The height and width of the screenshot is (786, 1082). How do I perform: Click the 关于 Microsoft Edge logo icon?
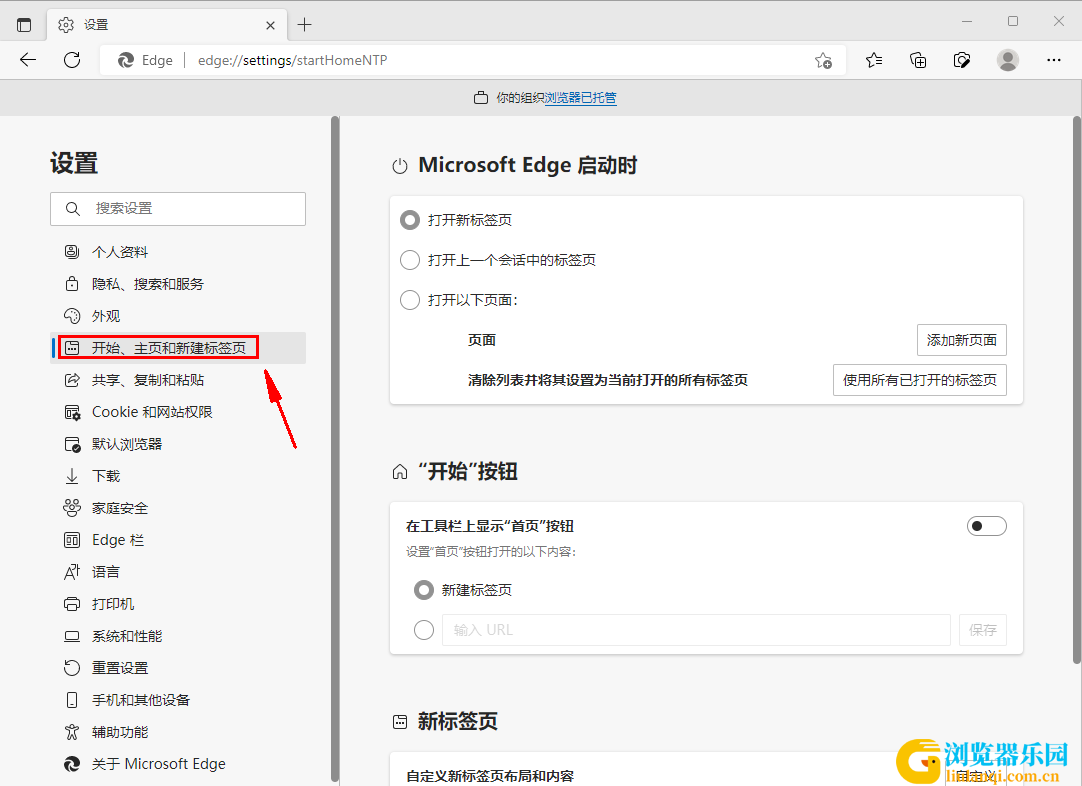click(x=72, y=764)
